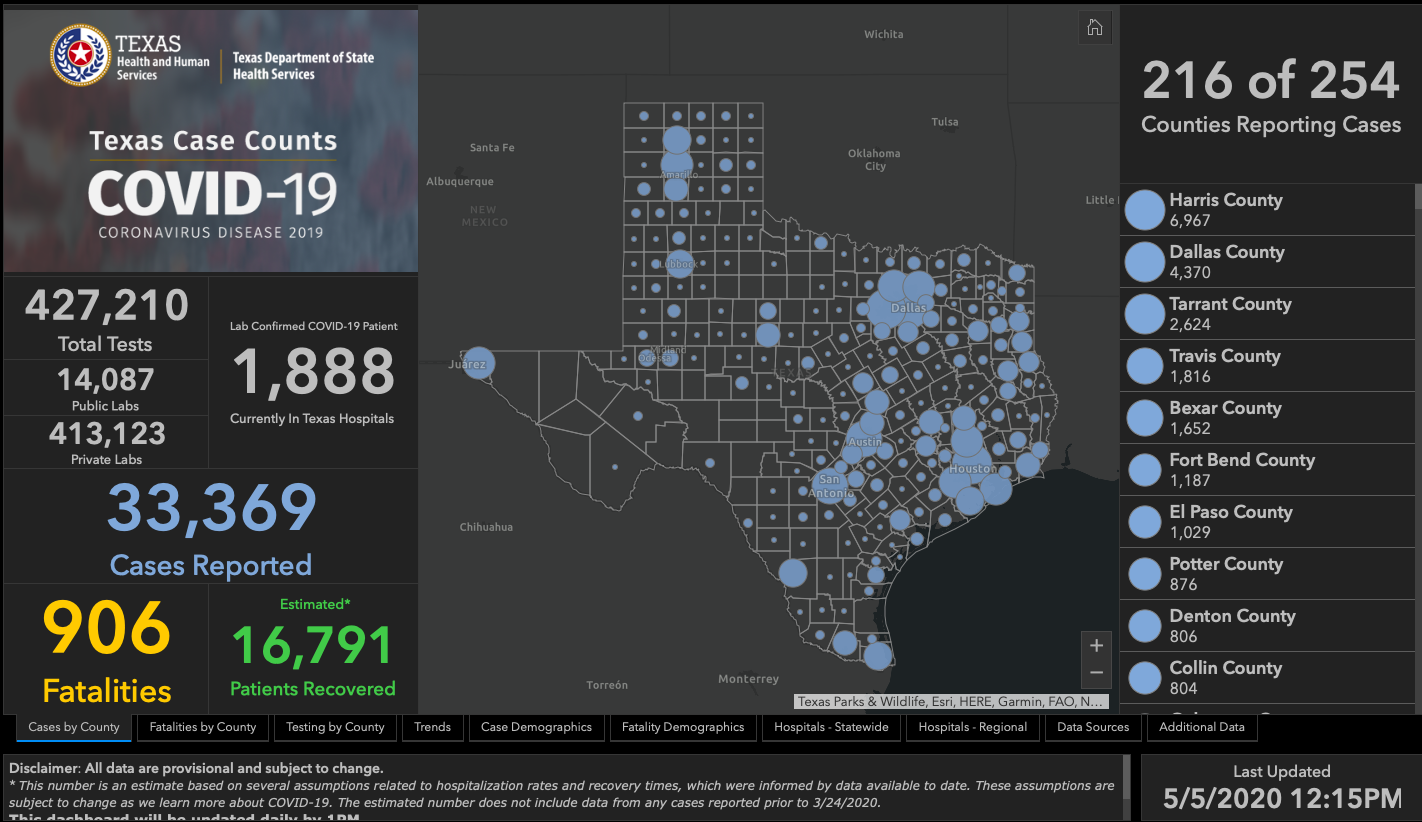This screenshot has width=1422, height=822.
Task: Open the Testing by County tab
Action: pyautogui.click(x=335, y=727)
